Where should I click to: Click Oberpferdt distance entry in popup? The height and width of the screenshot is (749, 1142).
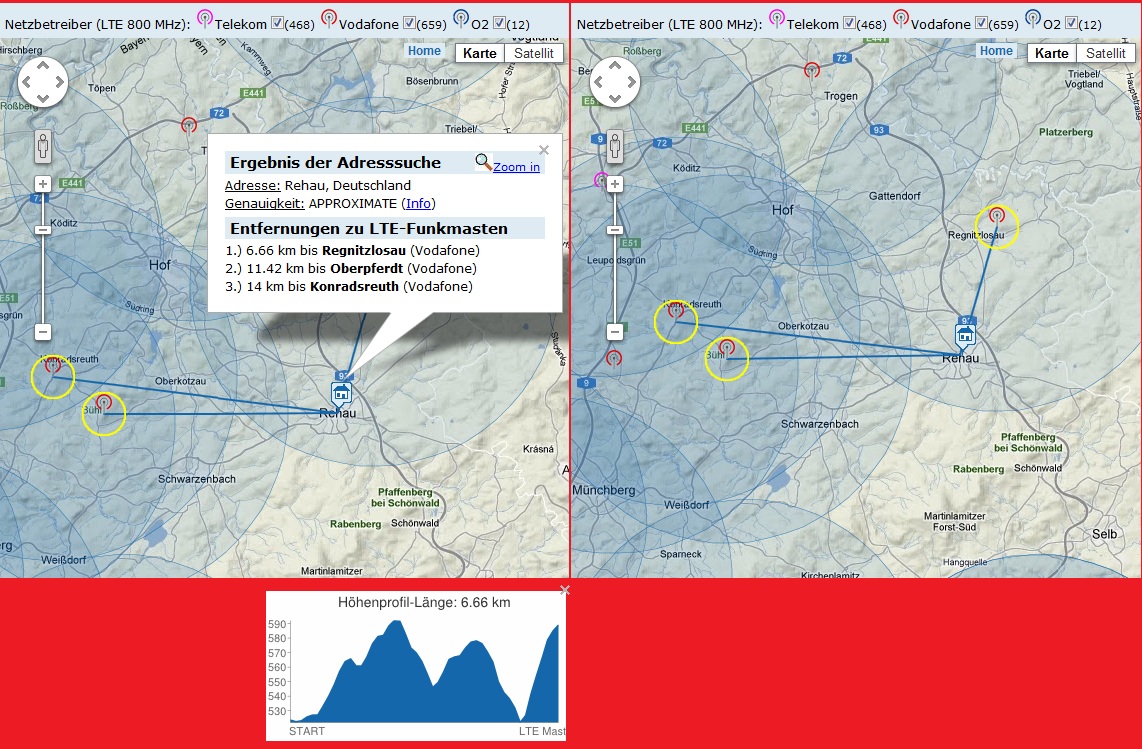[x=351, y=269]
